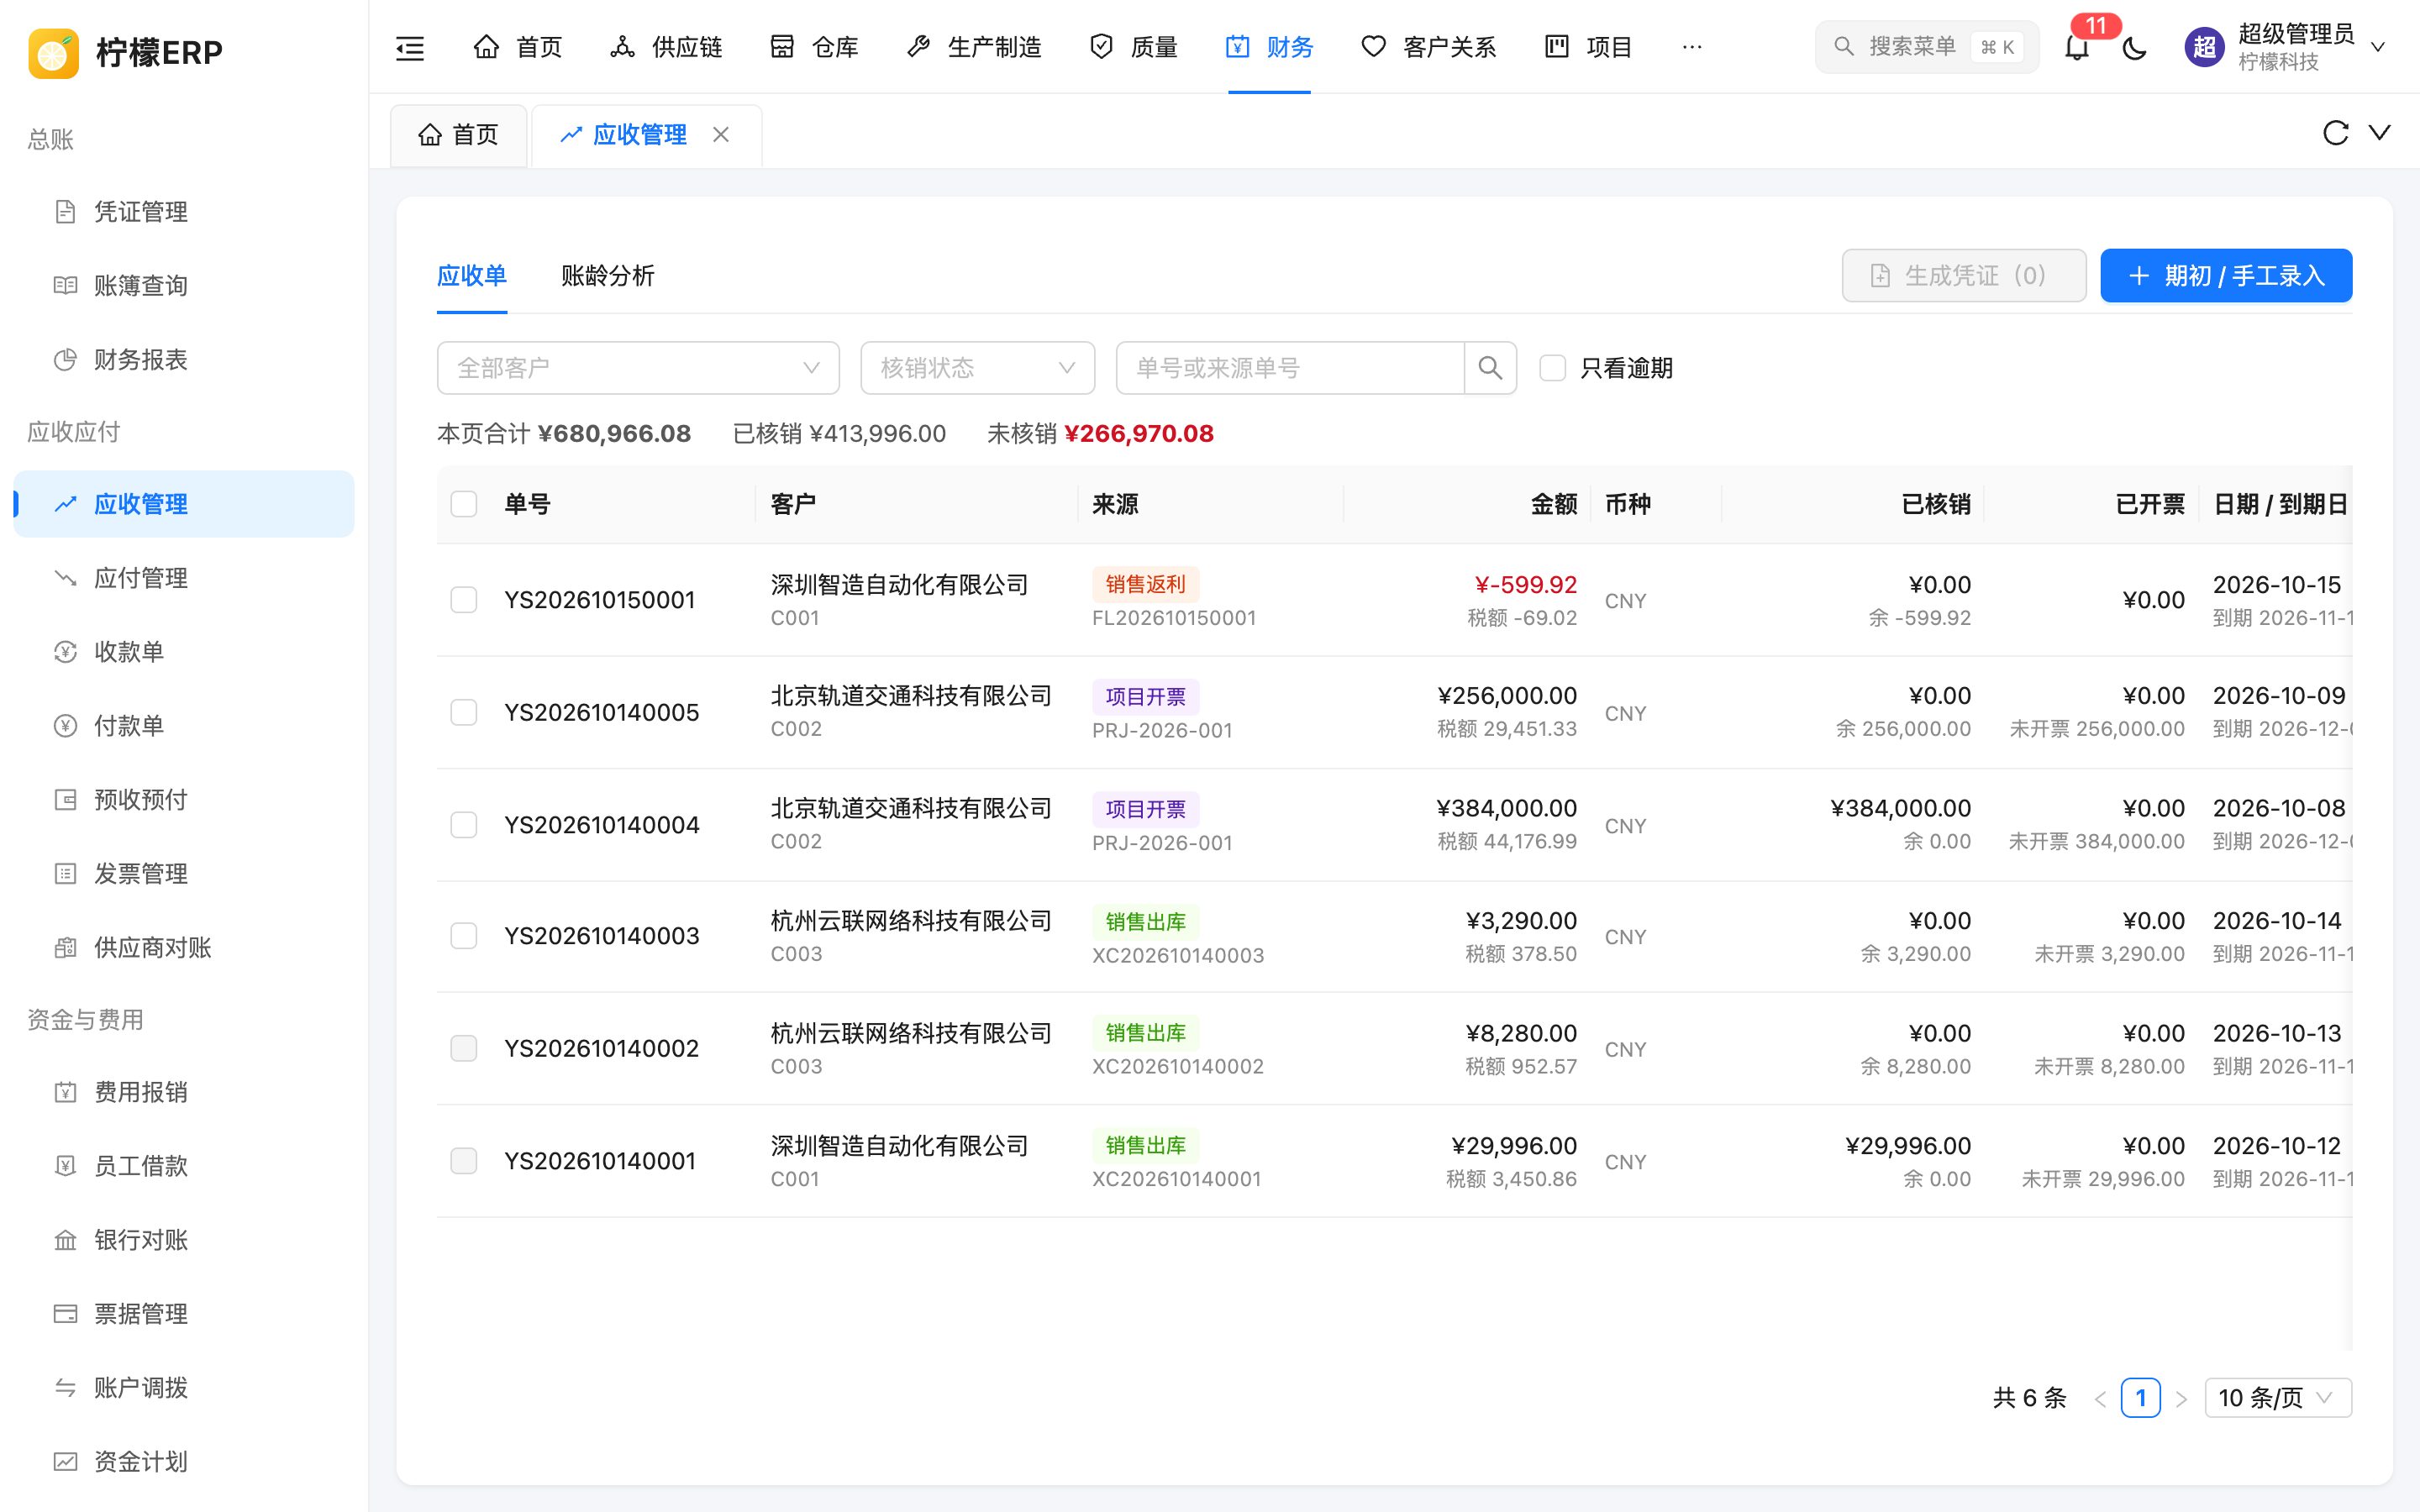This screenshot has width=2420, height=1512.
Task: Click the 搜索菜单 search box
Action: coord(1926,47)
